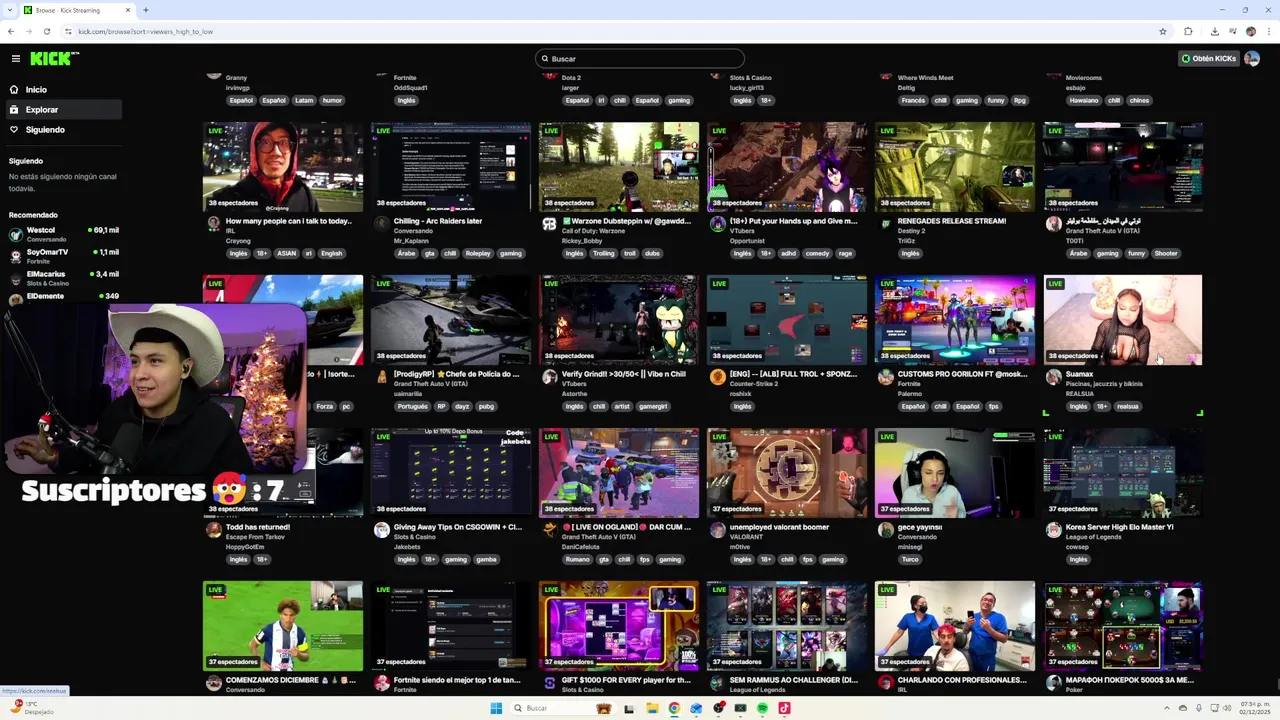The height and width of the screenshot is (720, 1280).
Task: Open Chrome extensions puzzle icon
Action: click(1188, 31)
